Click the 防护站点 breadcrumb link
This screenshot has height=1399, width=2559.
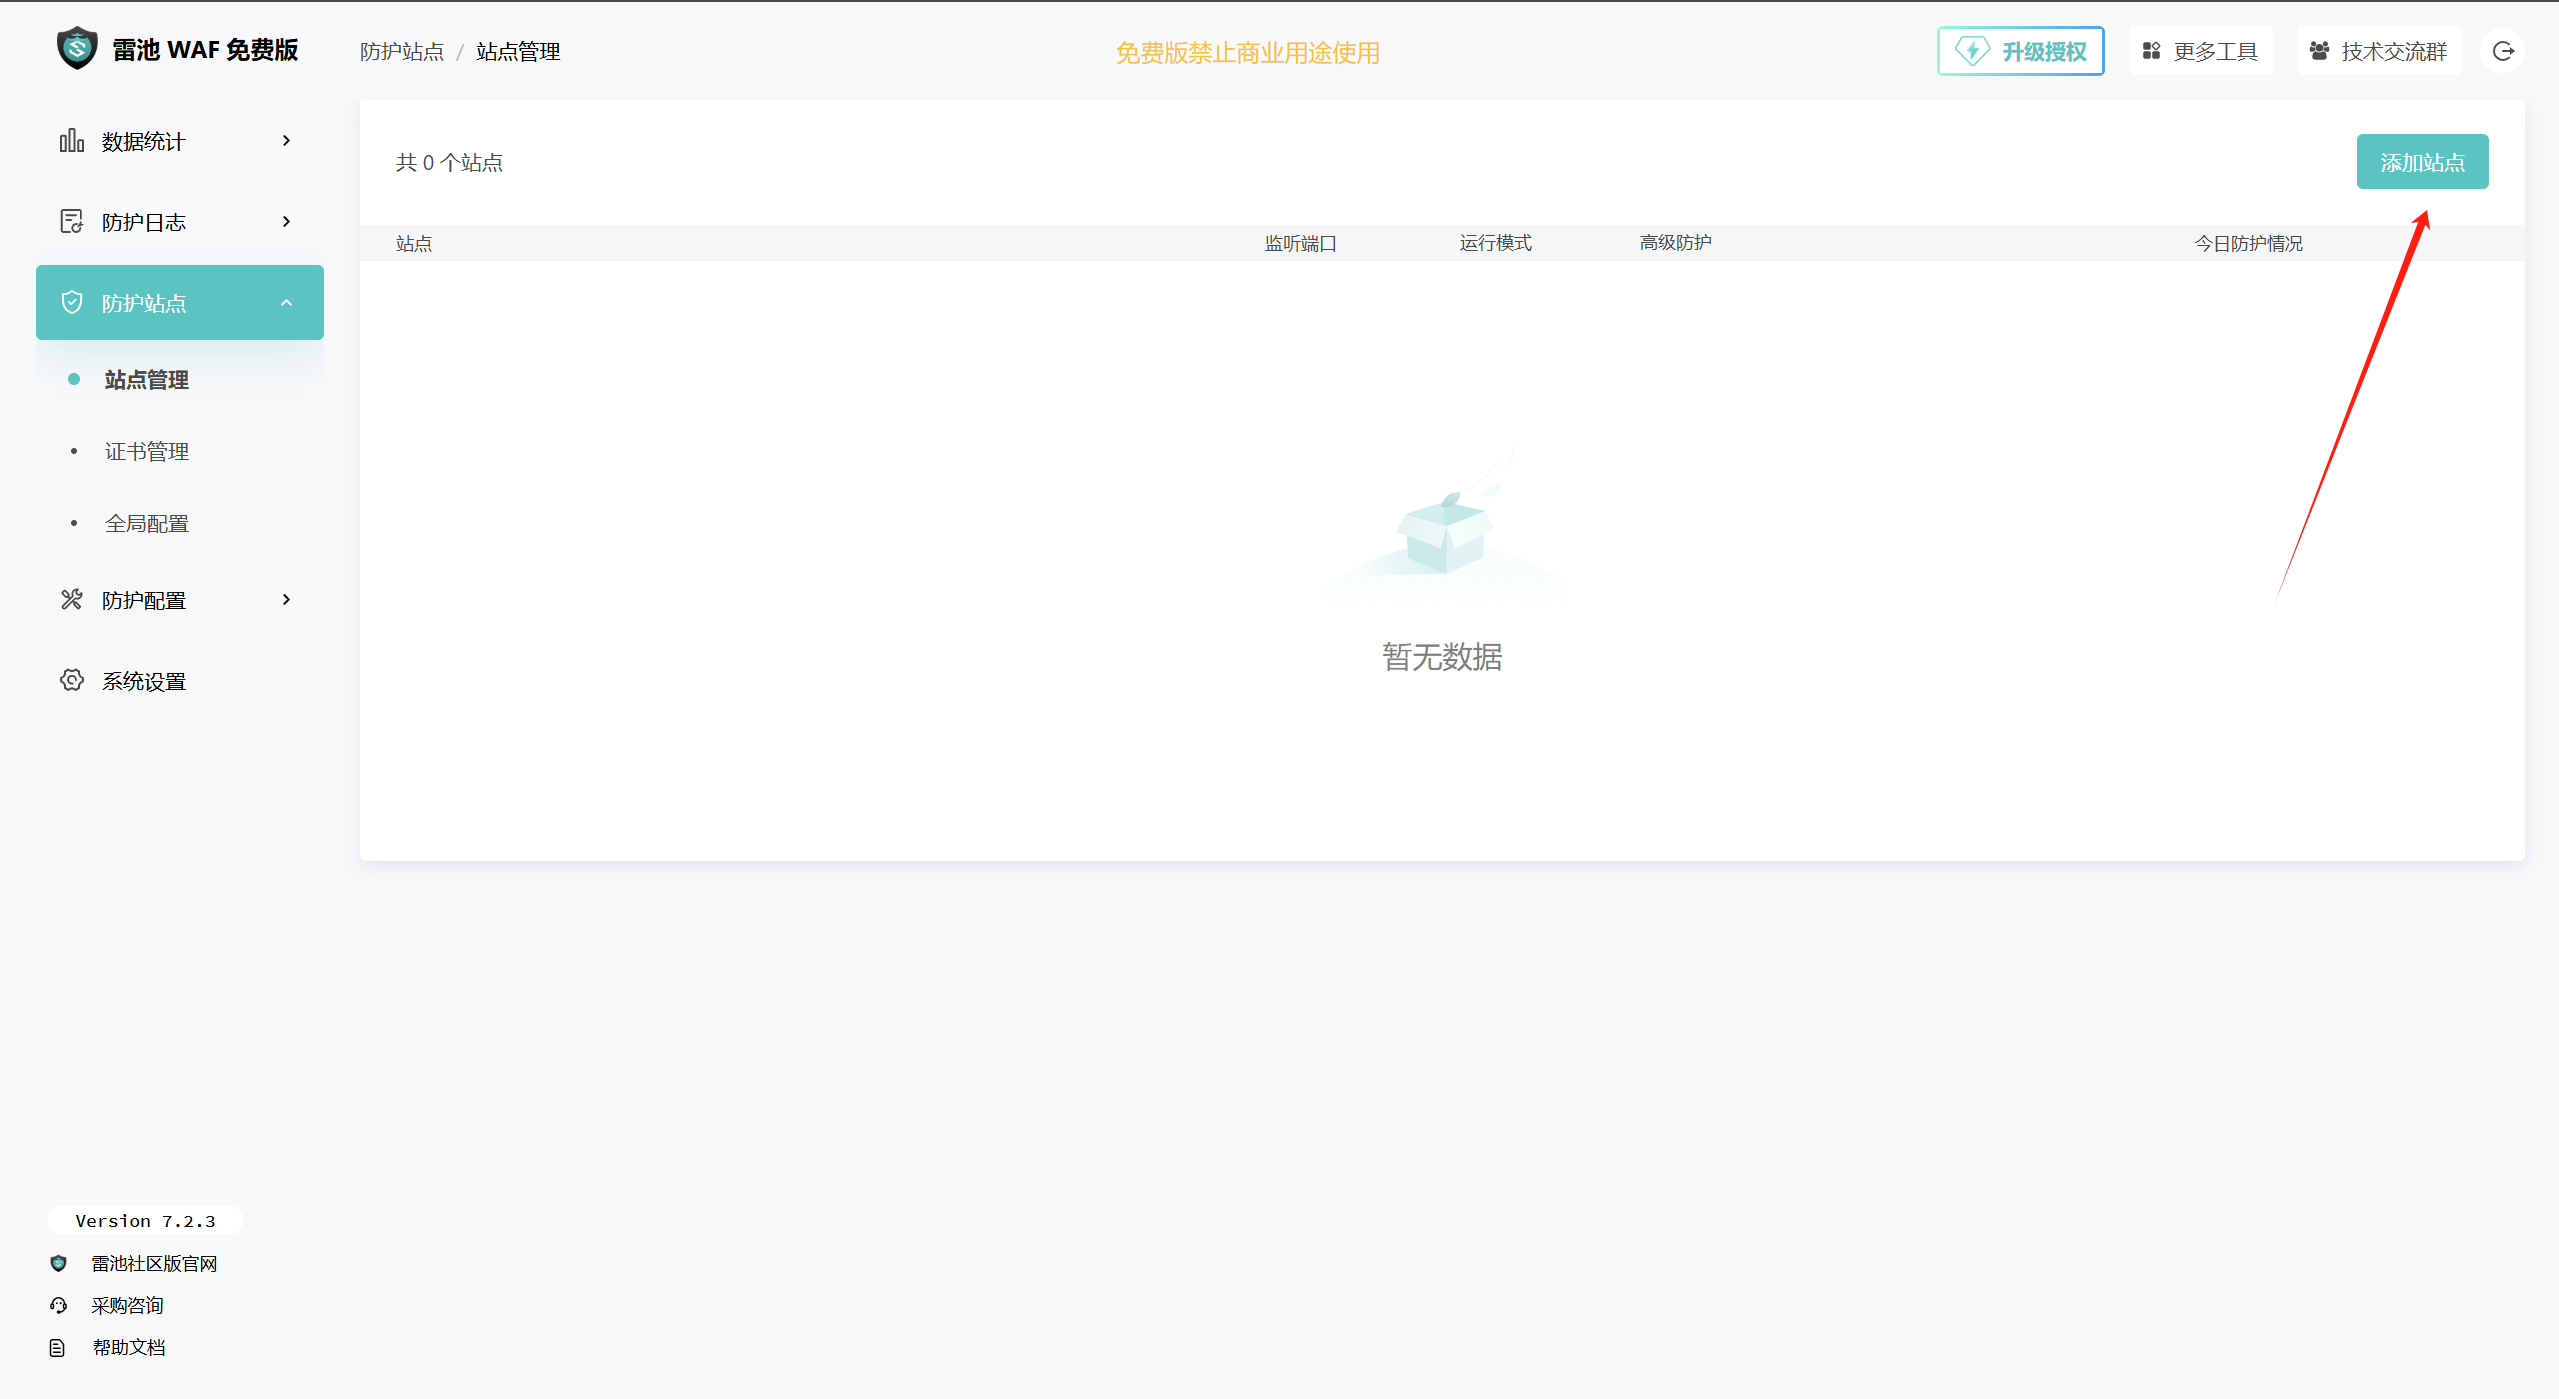(402, 52)
